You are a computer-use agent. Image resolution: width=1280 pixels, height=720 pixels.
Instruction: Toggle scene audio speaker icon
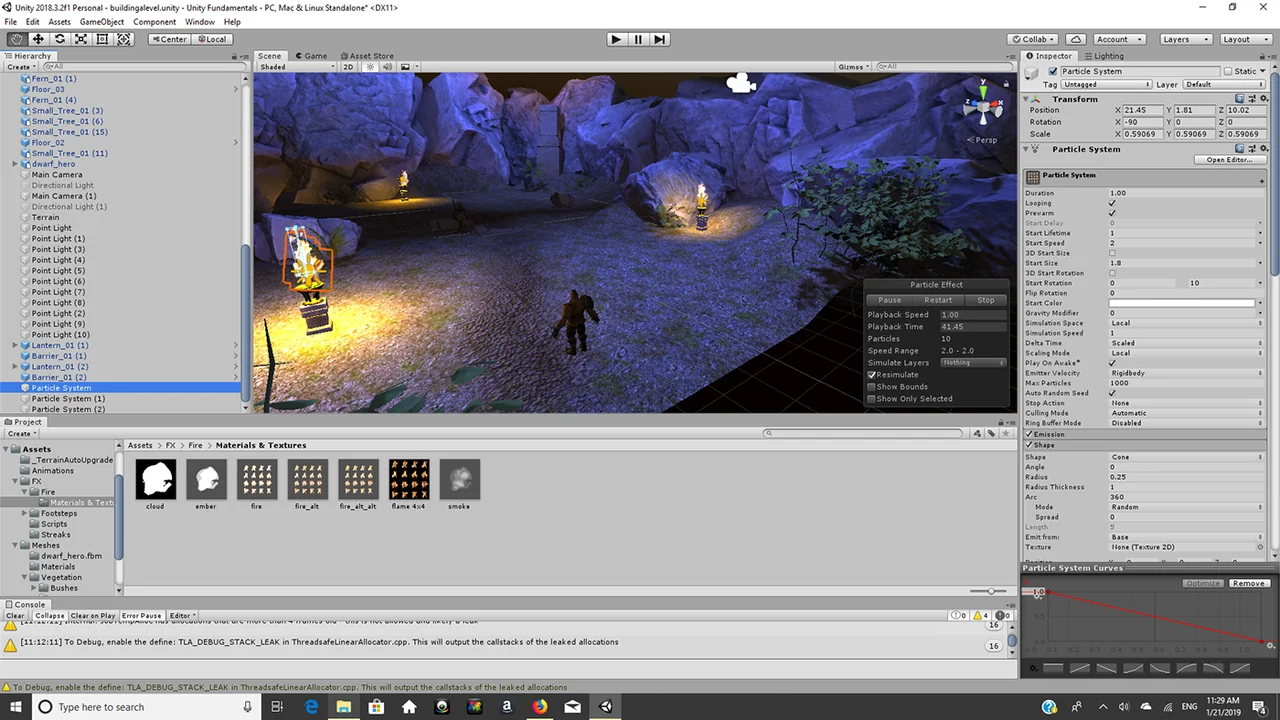(387, 67)
